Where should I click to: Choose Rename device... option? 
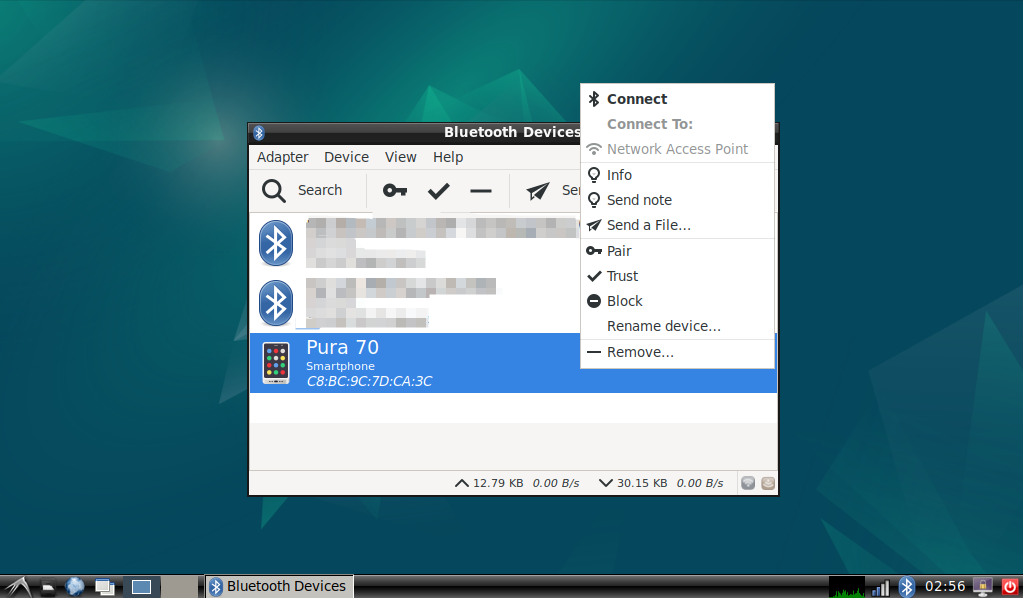point(677,326)
